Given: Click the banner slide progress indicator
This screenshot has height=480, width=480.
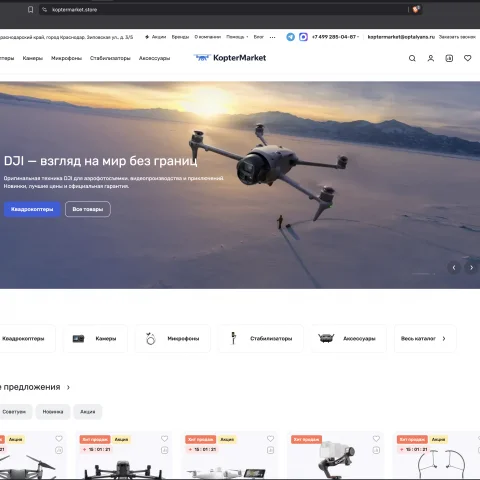Looking at the screenshot, I should [x=423, y=274].
